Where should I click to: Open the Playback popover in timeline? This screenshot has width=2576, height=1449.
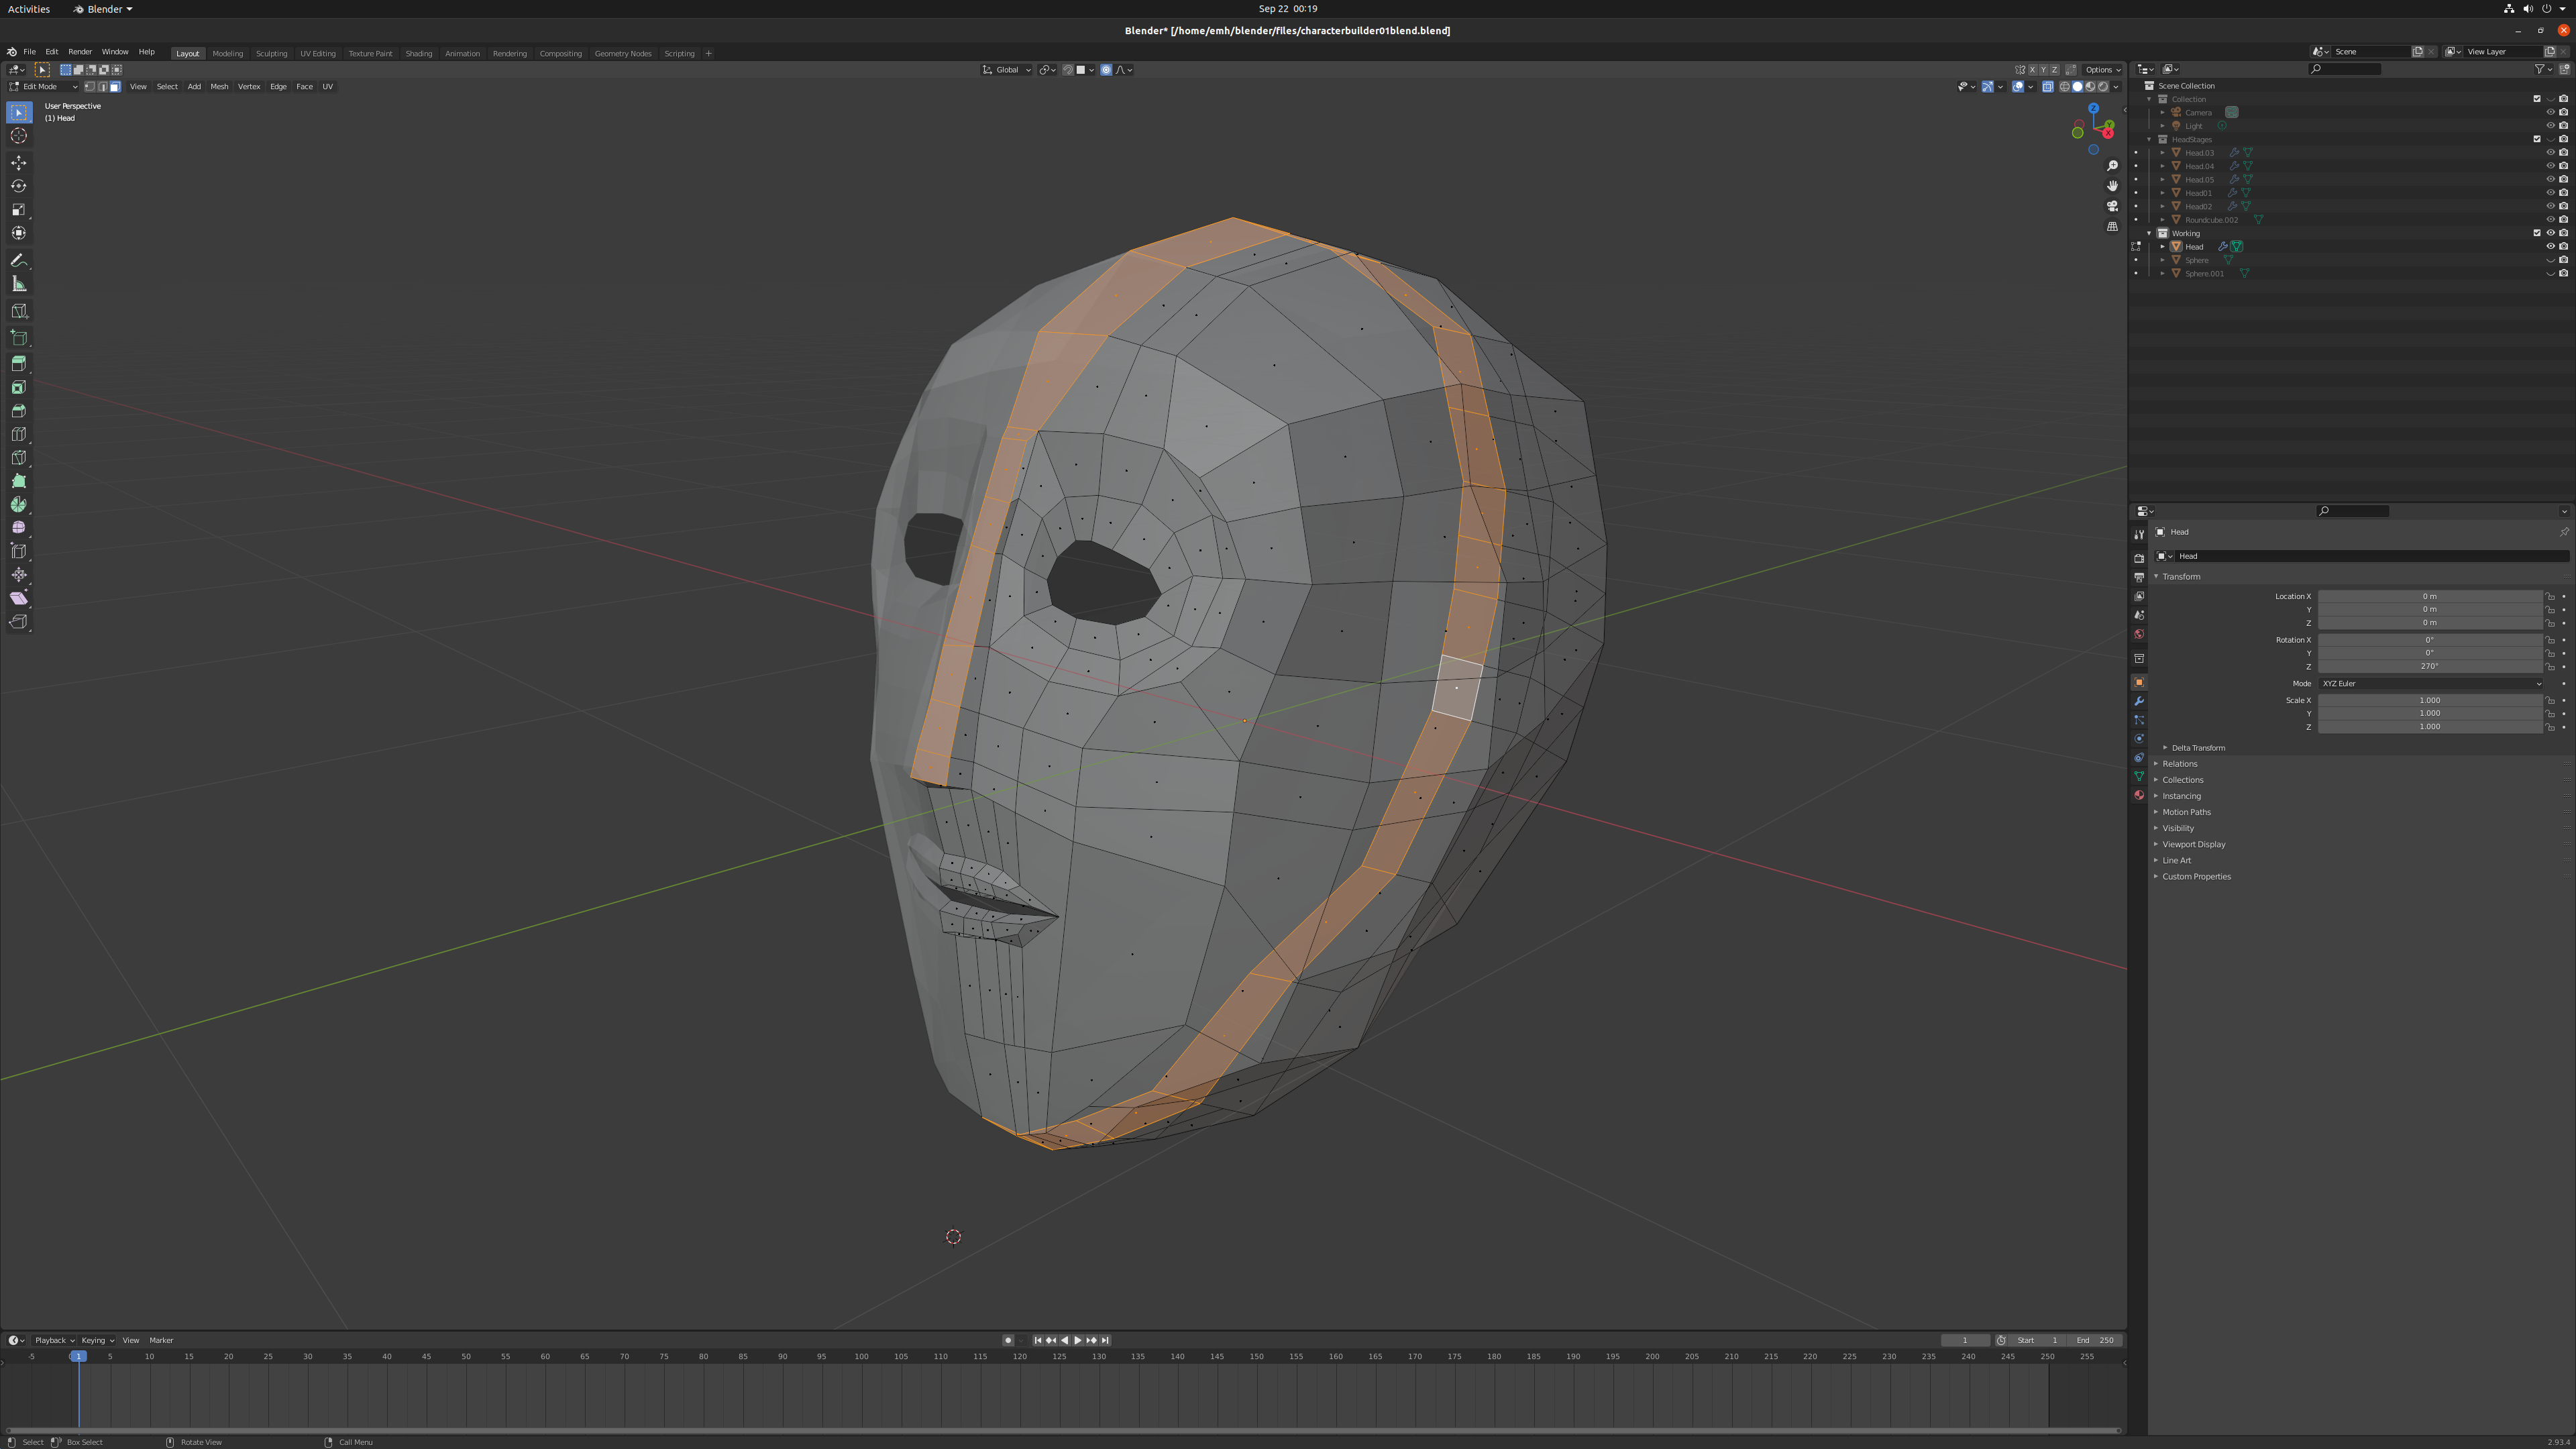[x=54, y=1341]
